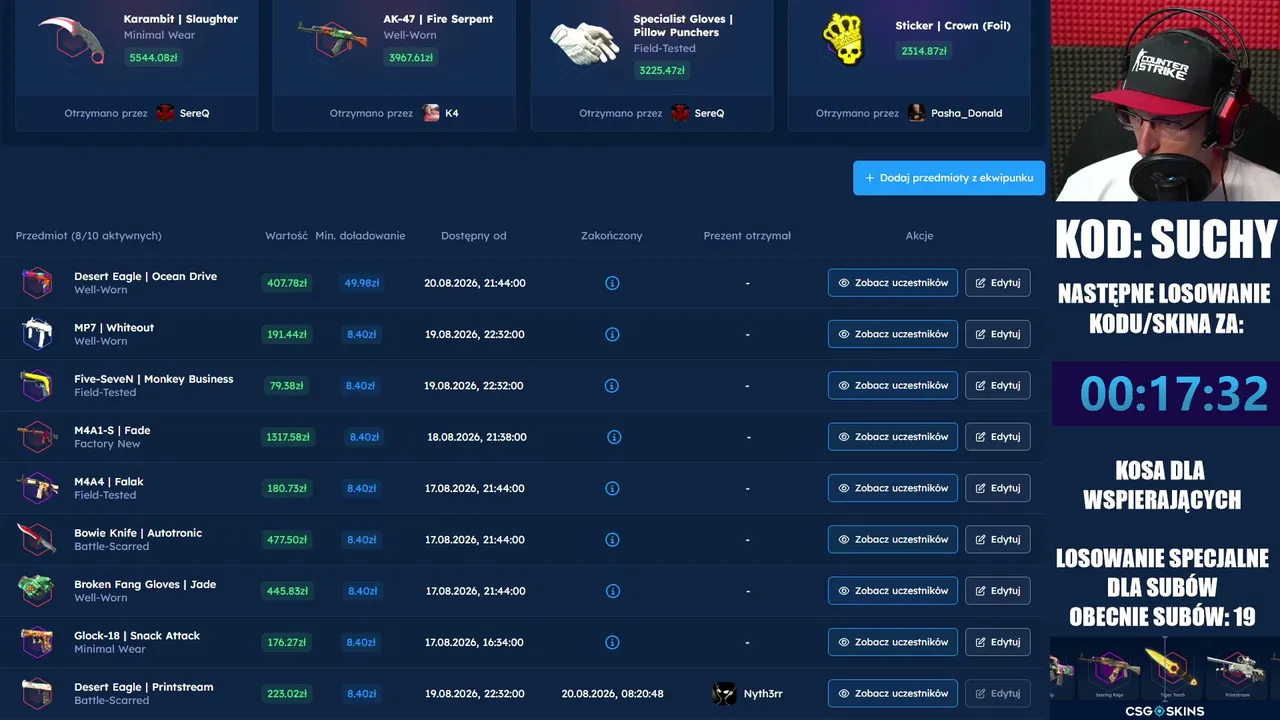Click the MP7 Whiteout item icon
The height and width of the screenshot is (720, 1280).
coord(37,334)
